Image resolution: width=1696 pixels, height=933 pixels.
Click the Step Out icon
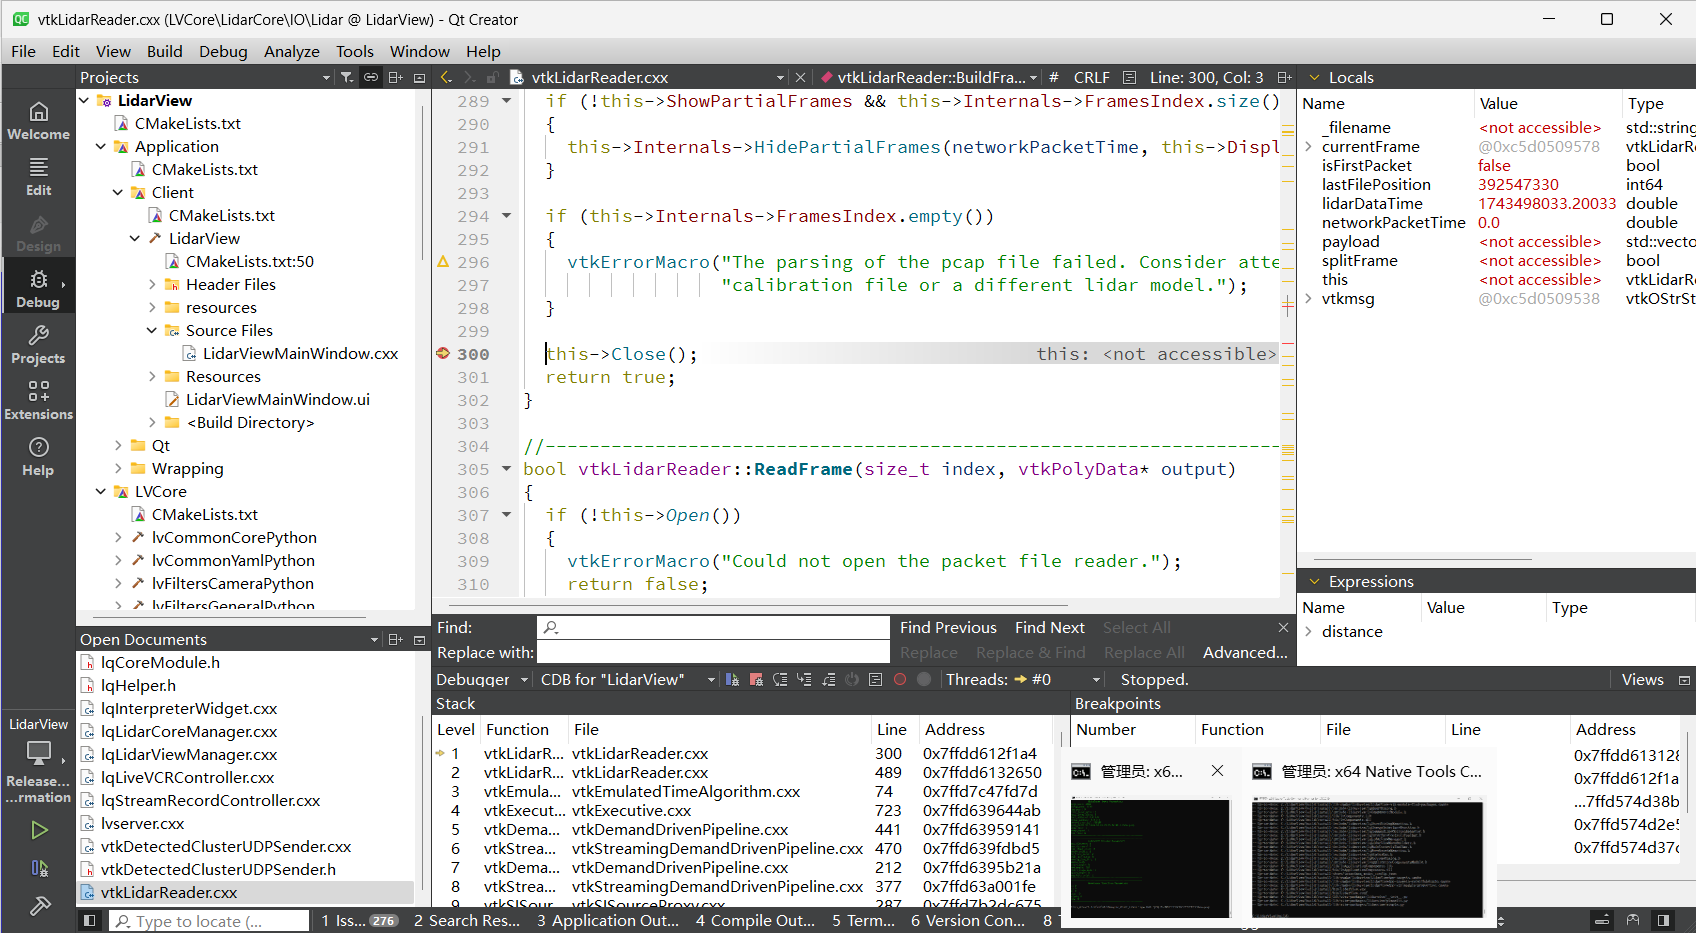coord(828,679)
